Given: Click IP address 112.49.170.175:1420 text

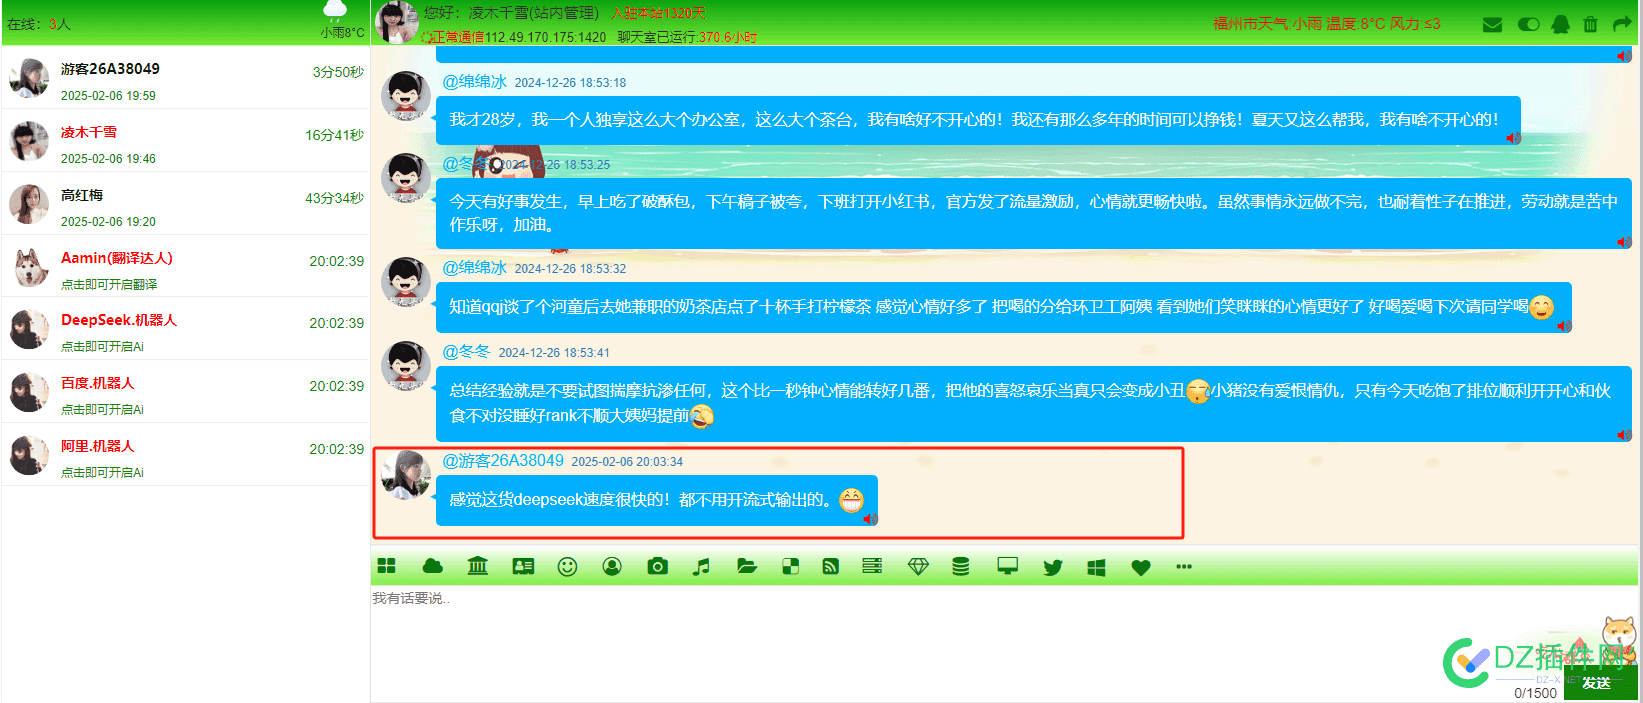Looking at the screenshot, I should pyautogui.click(x=546, y=37).
